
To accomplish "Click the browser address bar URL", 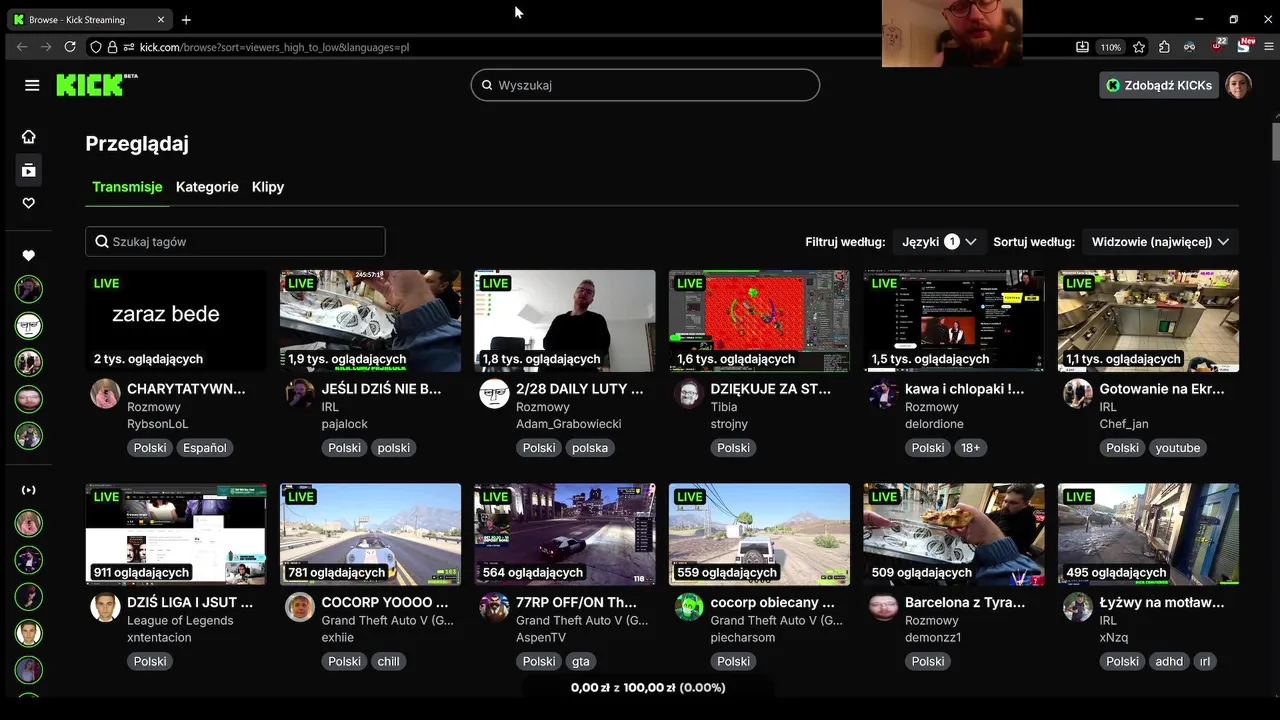I will pos(274,47).
